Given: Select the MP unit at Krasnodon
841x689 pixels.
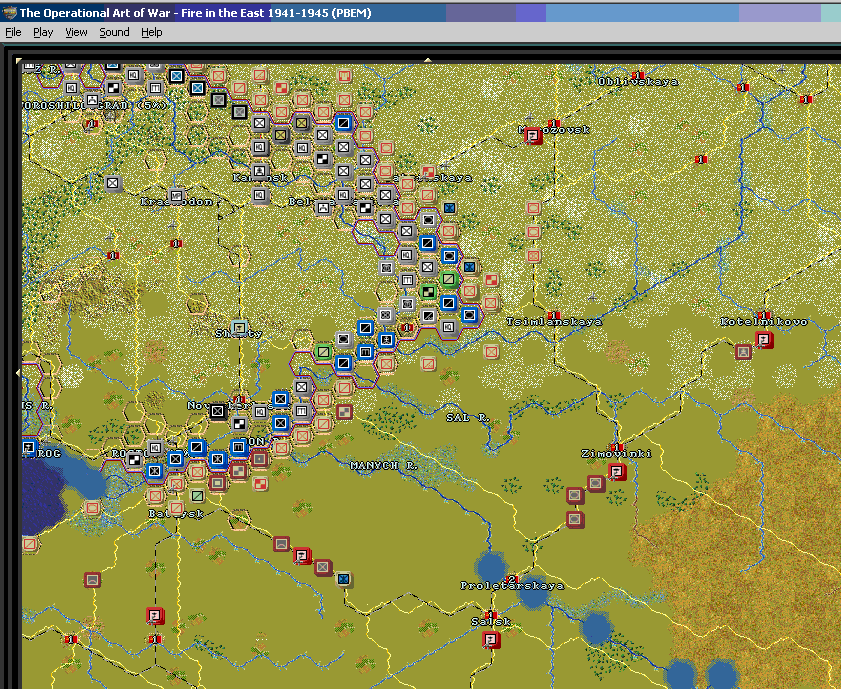Looking at the screenshot, I should tap(176, 196).
